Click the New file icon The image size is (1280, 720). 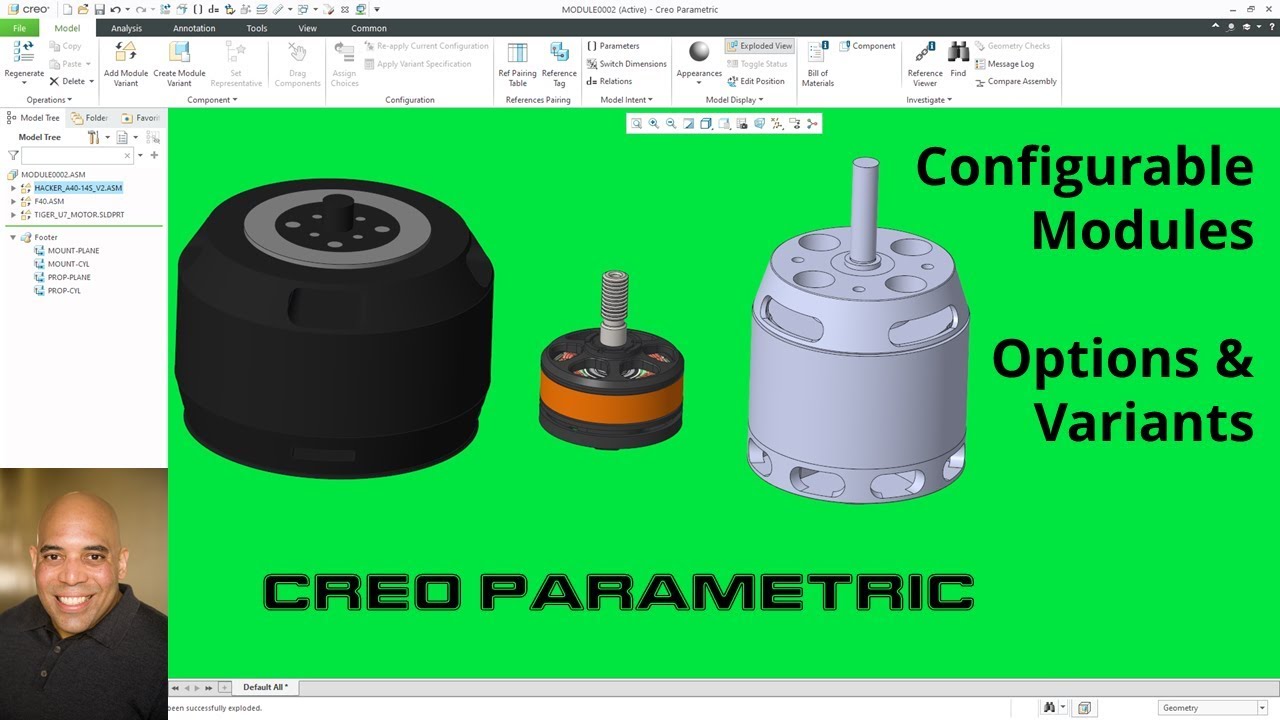pyautogui.click(x=68, y=9)
